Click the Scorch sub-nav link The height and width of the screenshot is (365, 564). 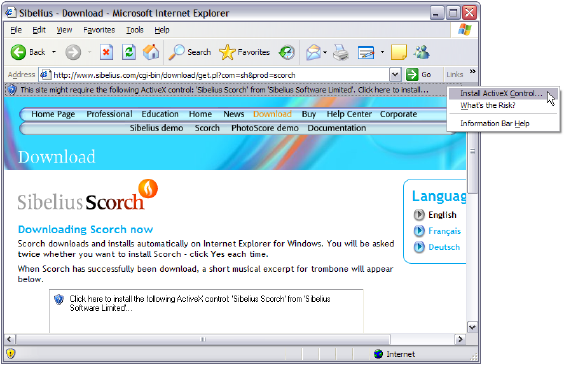207,128
